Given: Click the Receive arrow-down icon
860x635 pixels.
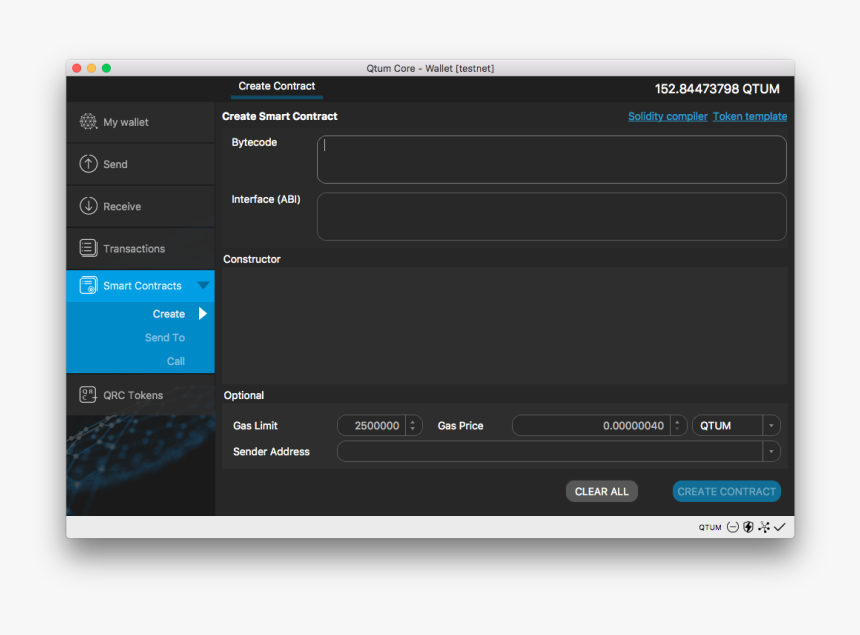Looking at the screenshot, I should point(88,206).
